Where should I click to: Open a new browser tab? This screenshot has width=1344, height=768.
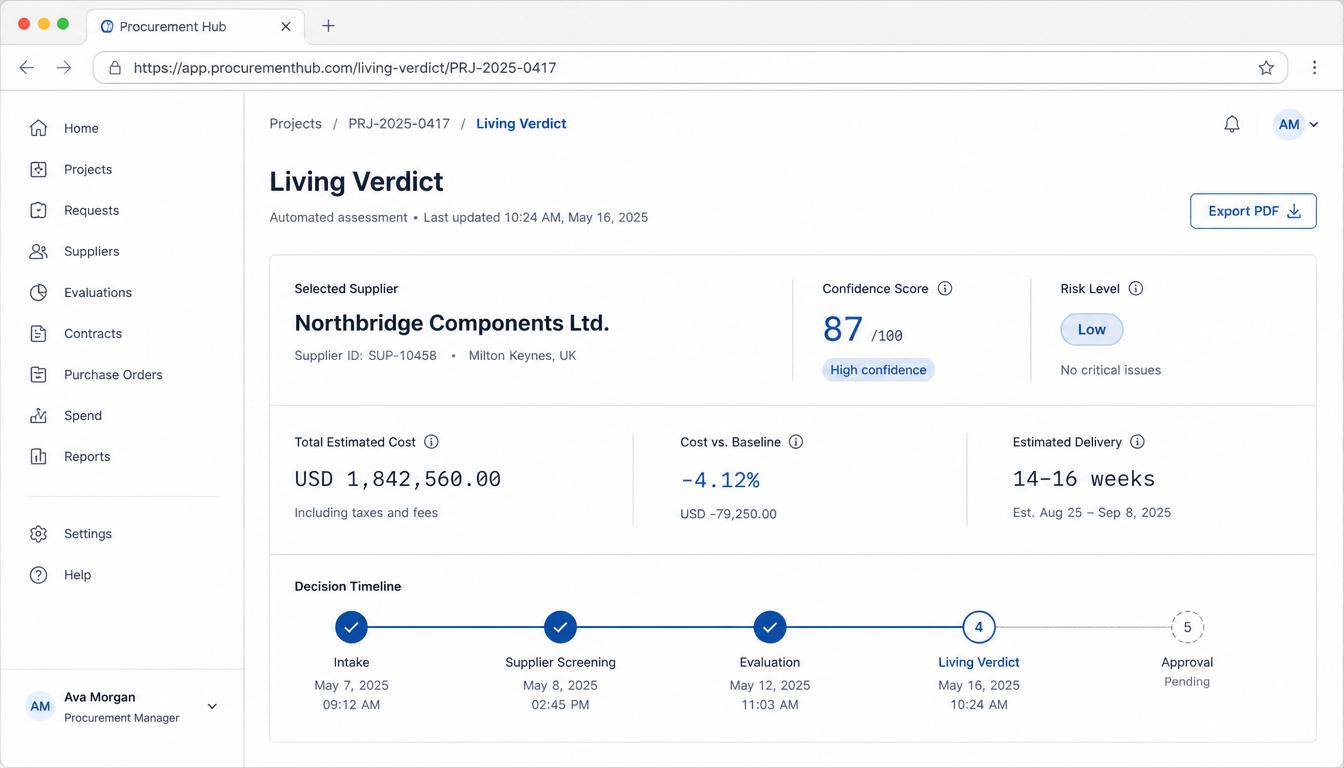coord(328,26)
